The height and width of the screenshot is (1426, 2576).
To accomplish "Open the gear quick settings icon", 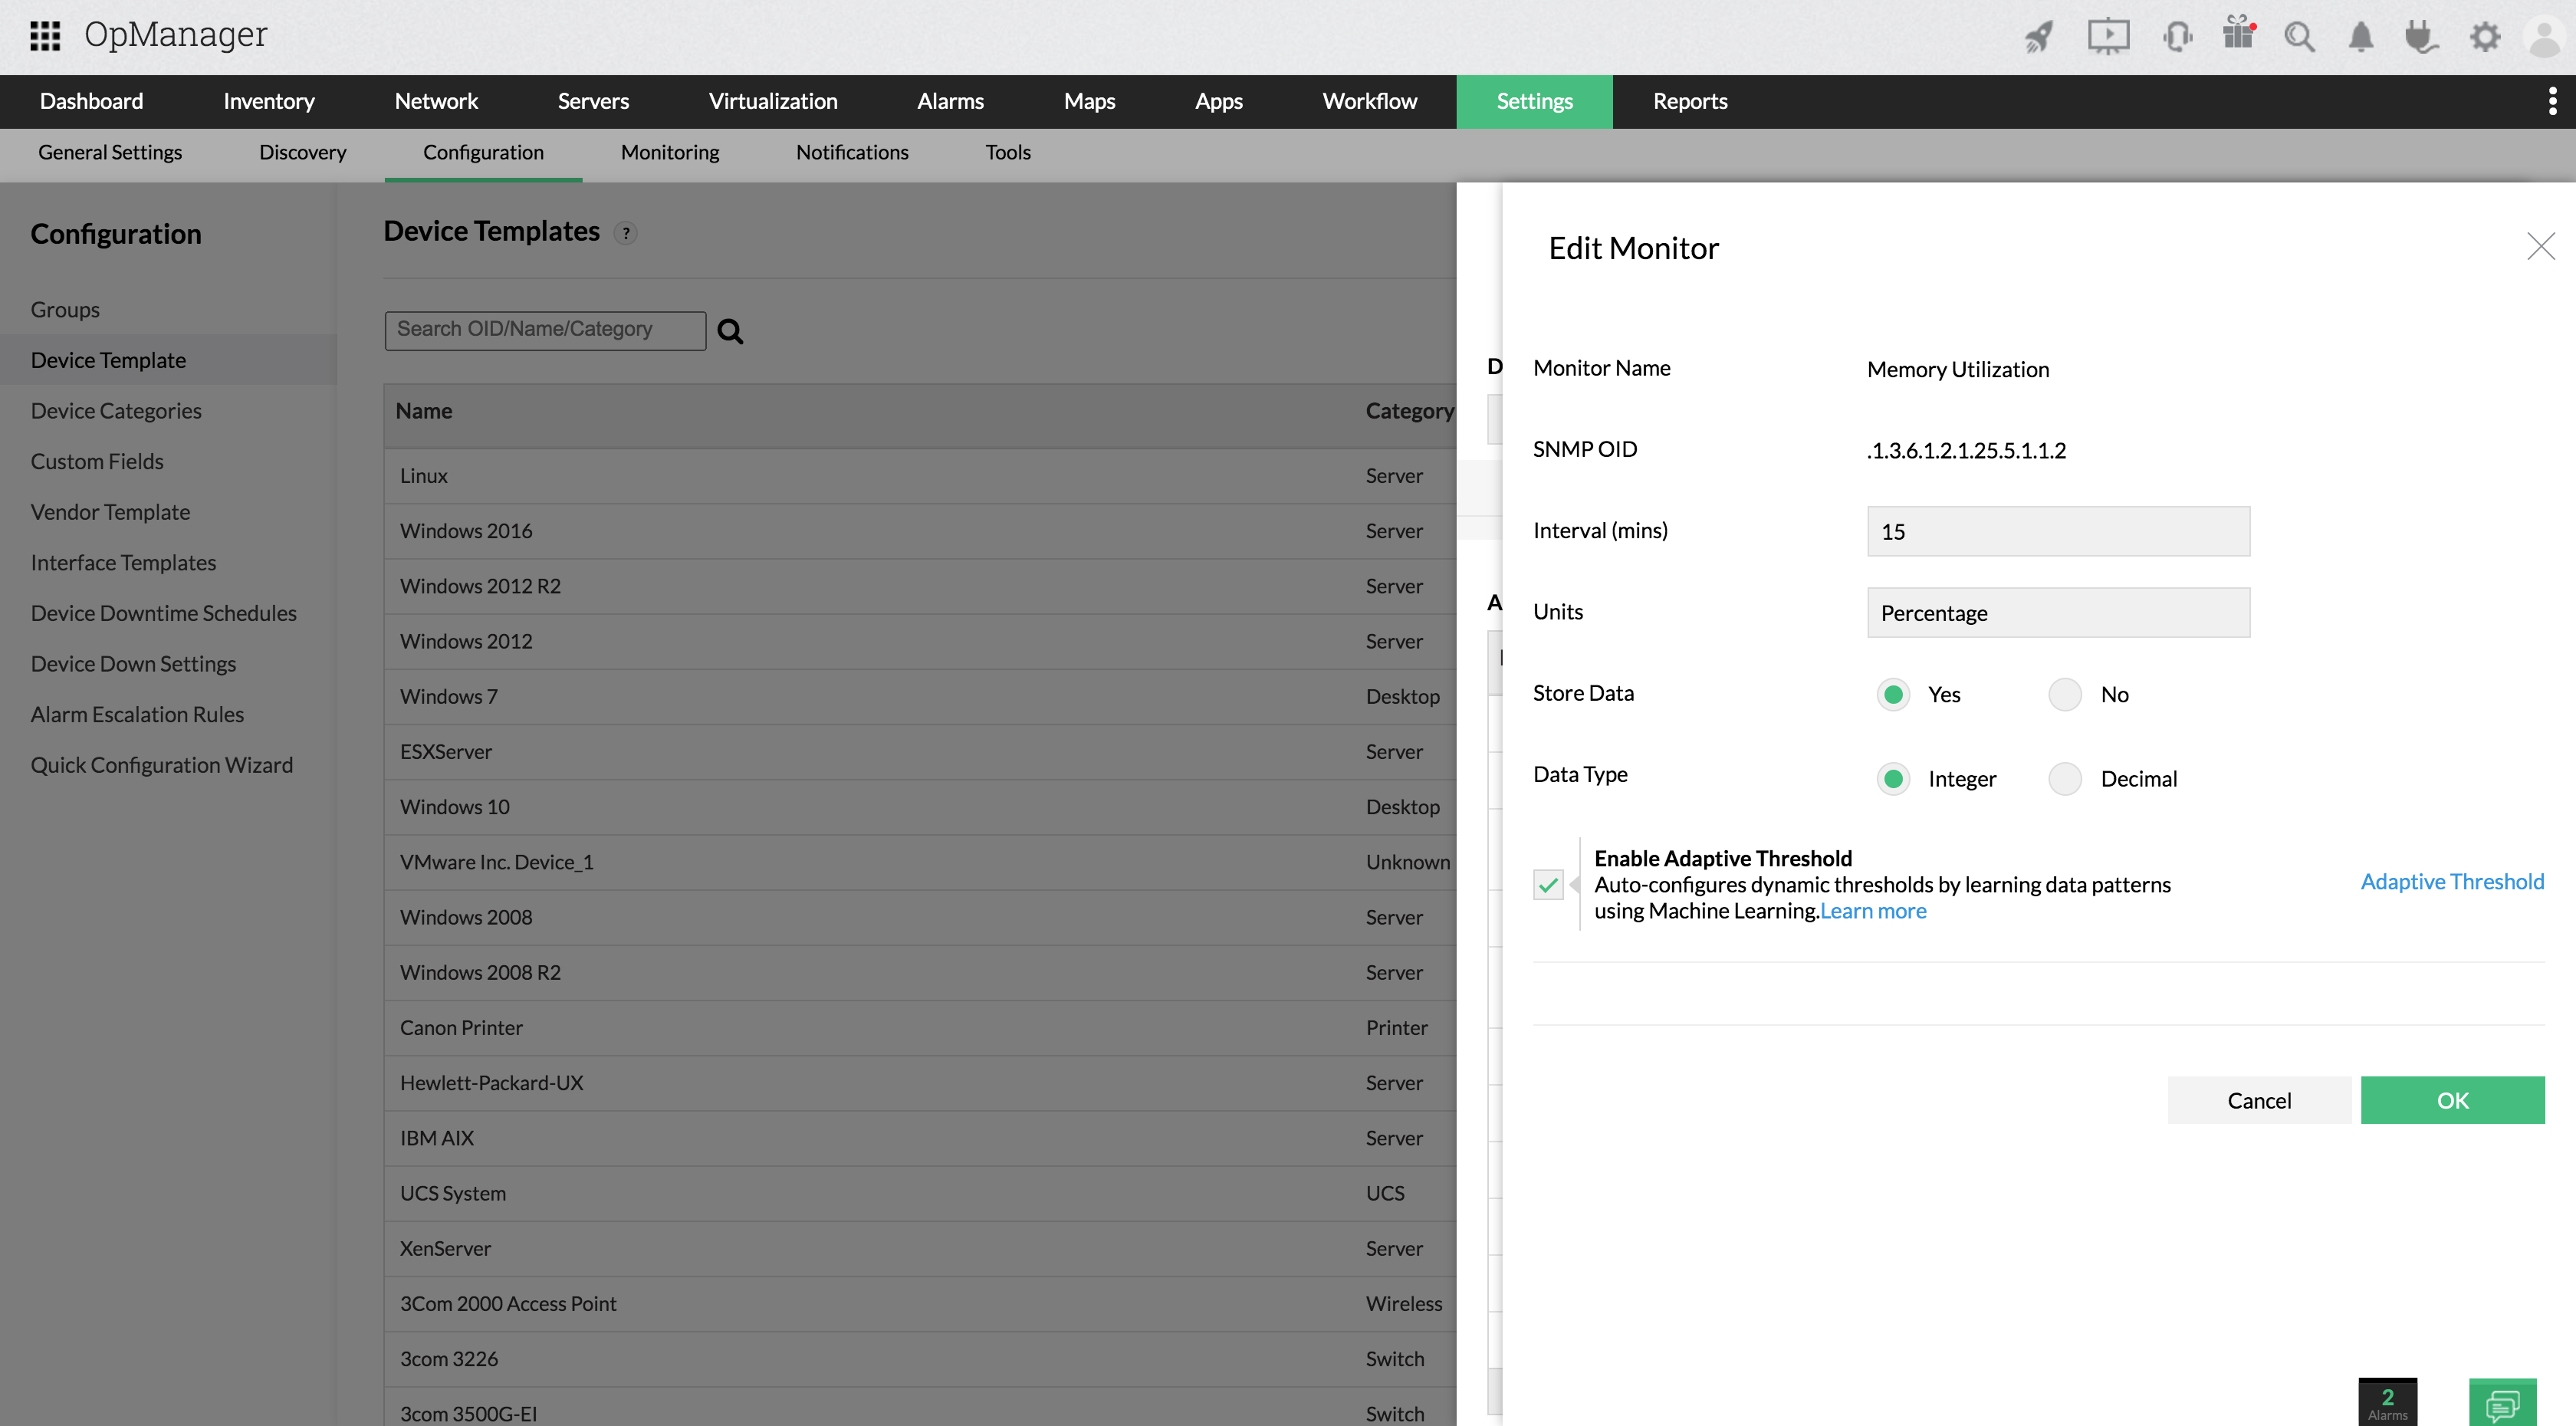I will point(2484,37).
